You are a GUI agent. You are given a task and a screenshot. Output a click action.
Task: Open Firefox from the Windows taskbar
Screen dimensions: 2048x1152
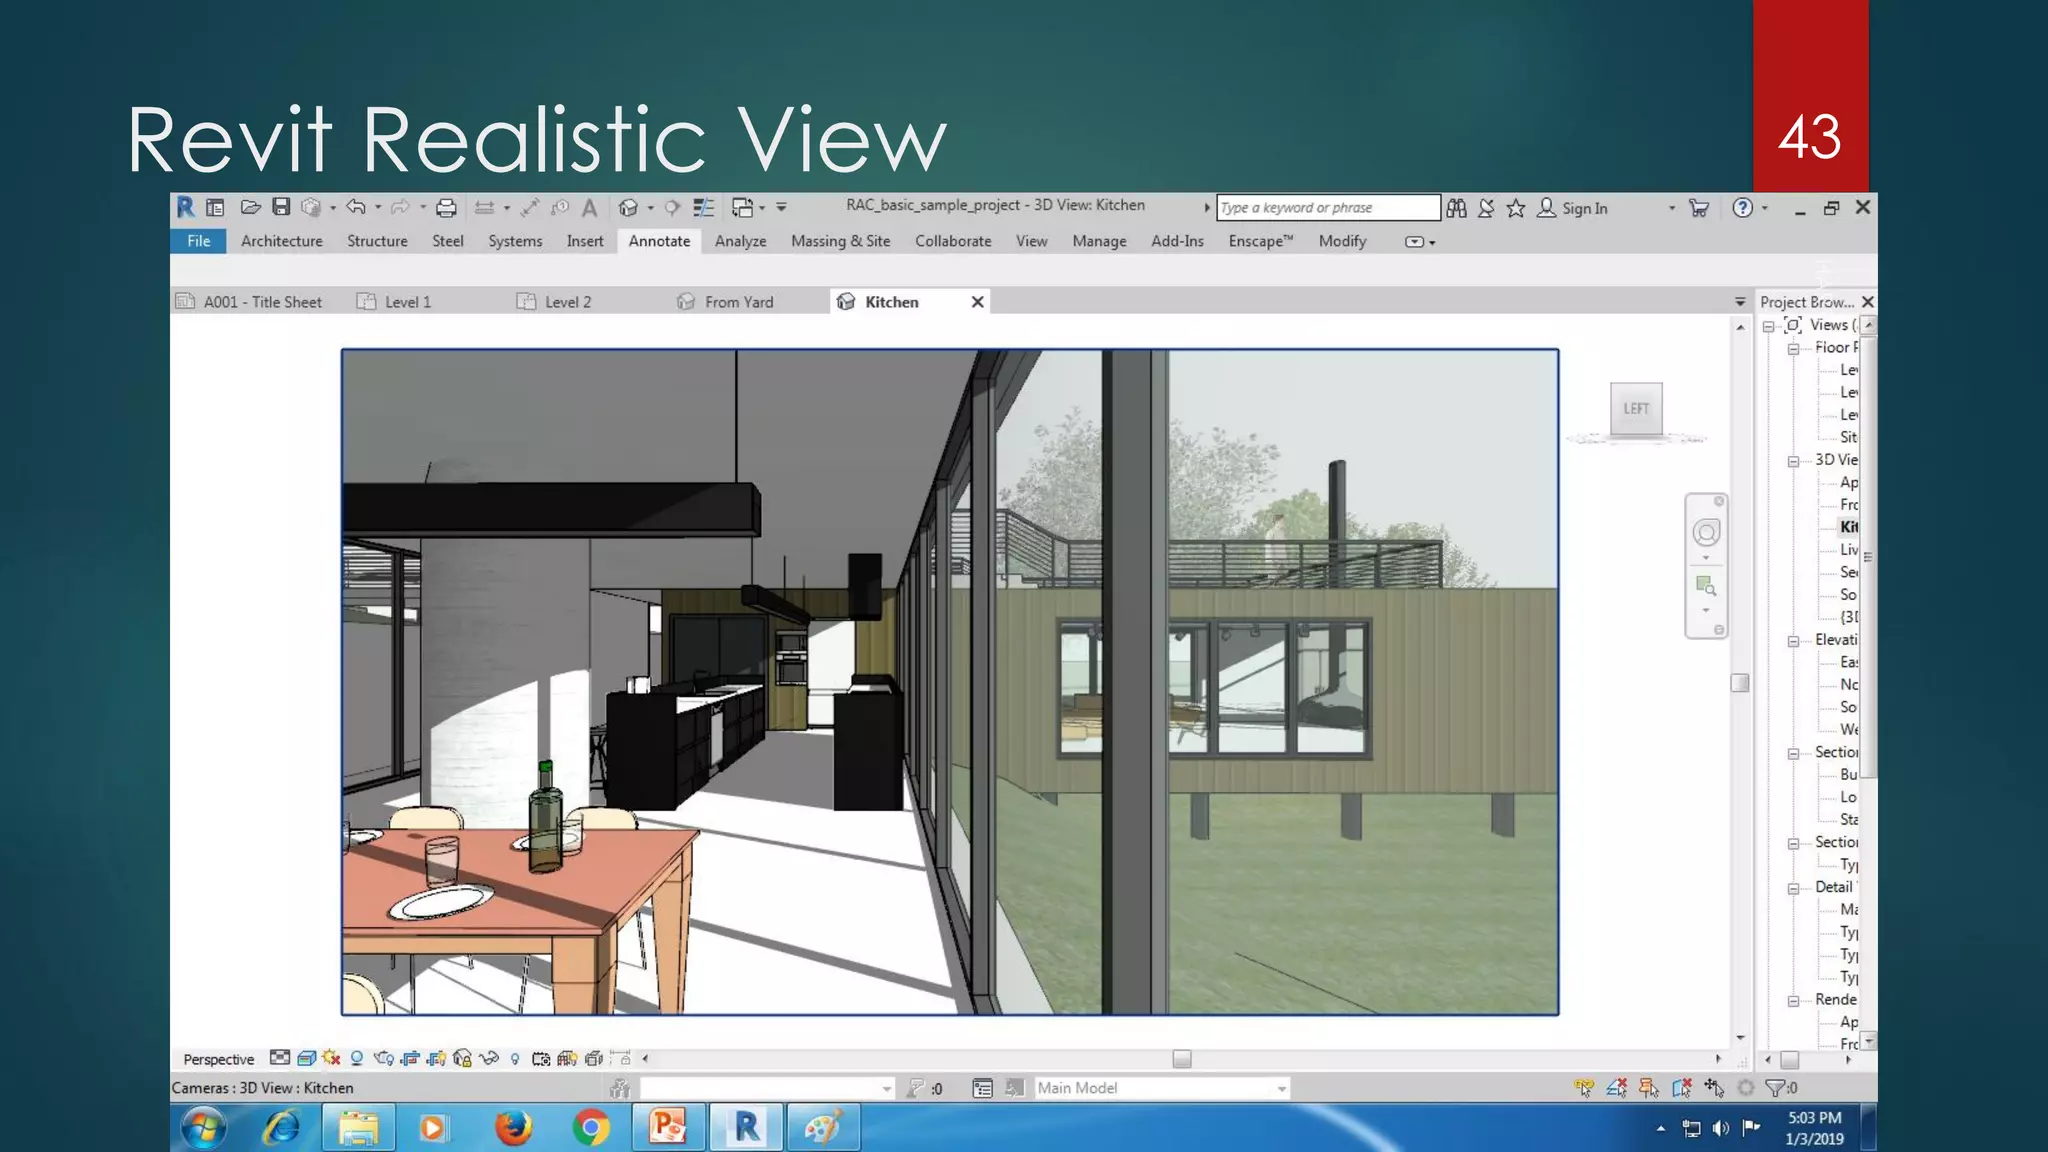tap(514, 1128)
